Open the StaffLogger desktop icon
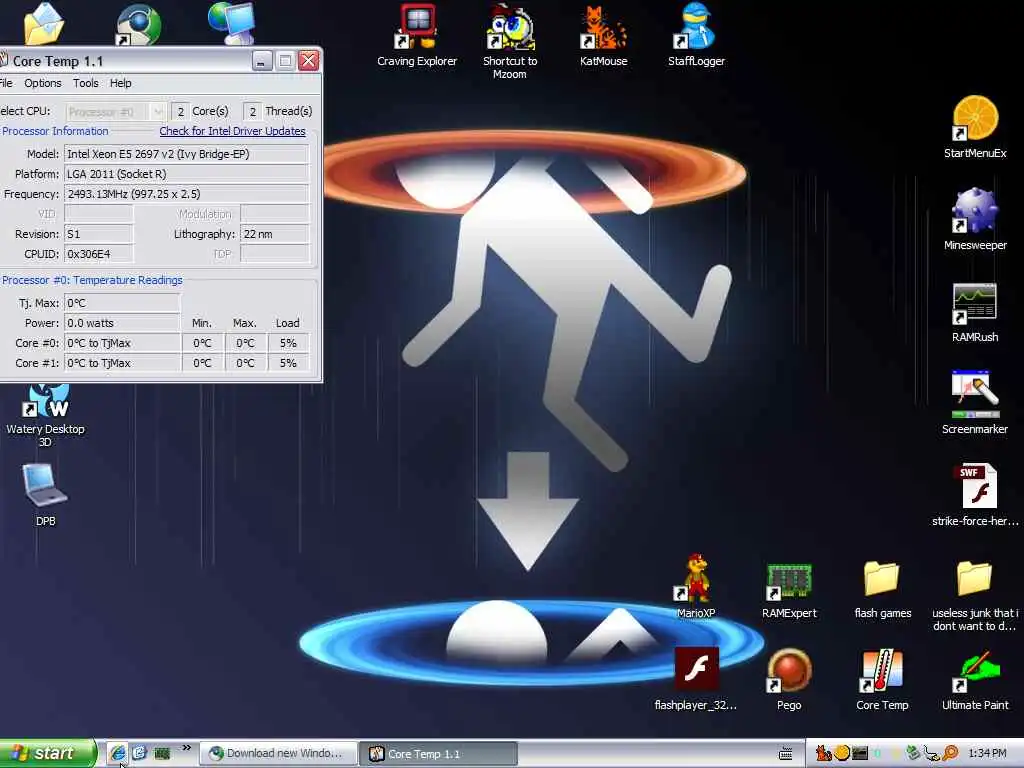The width and height of the screenshot is (1024, 768). click(696, 27)
